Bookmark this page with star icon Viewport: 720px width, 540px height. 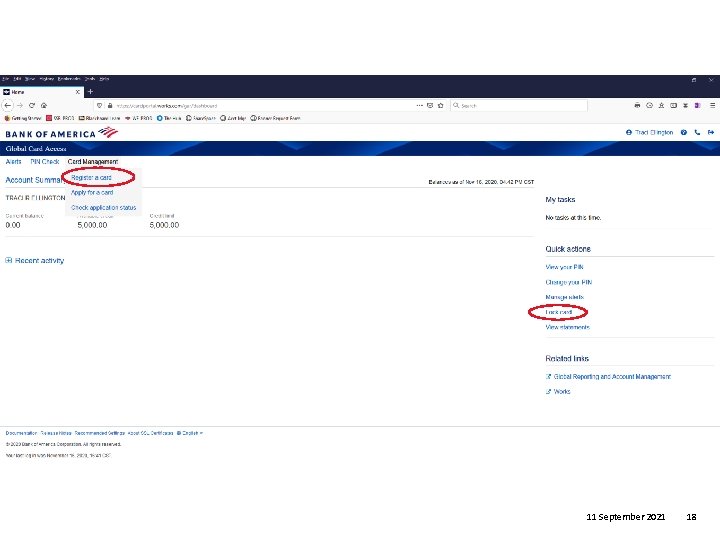[x=441, y=105]
